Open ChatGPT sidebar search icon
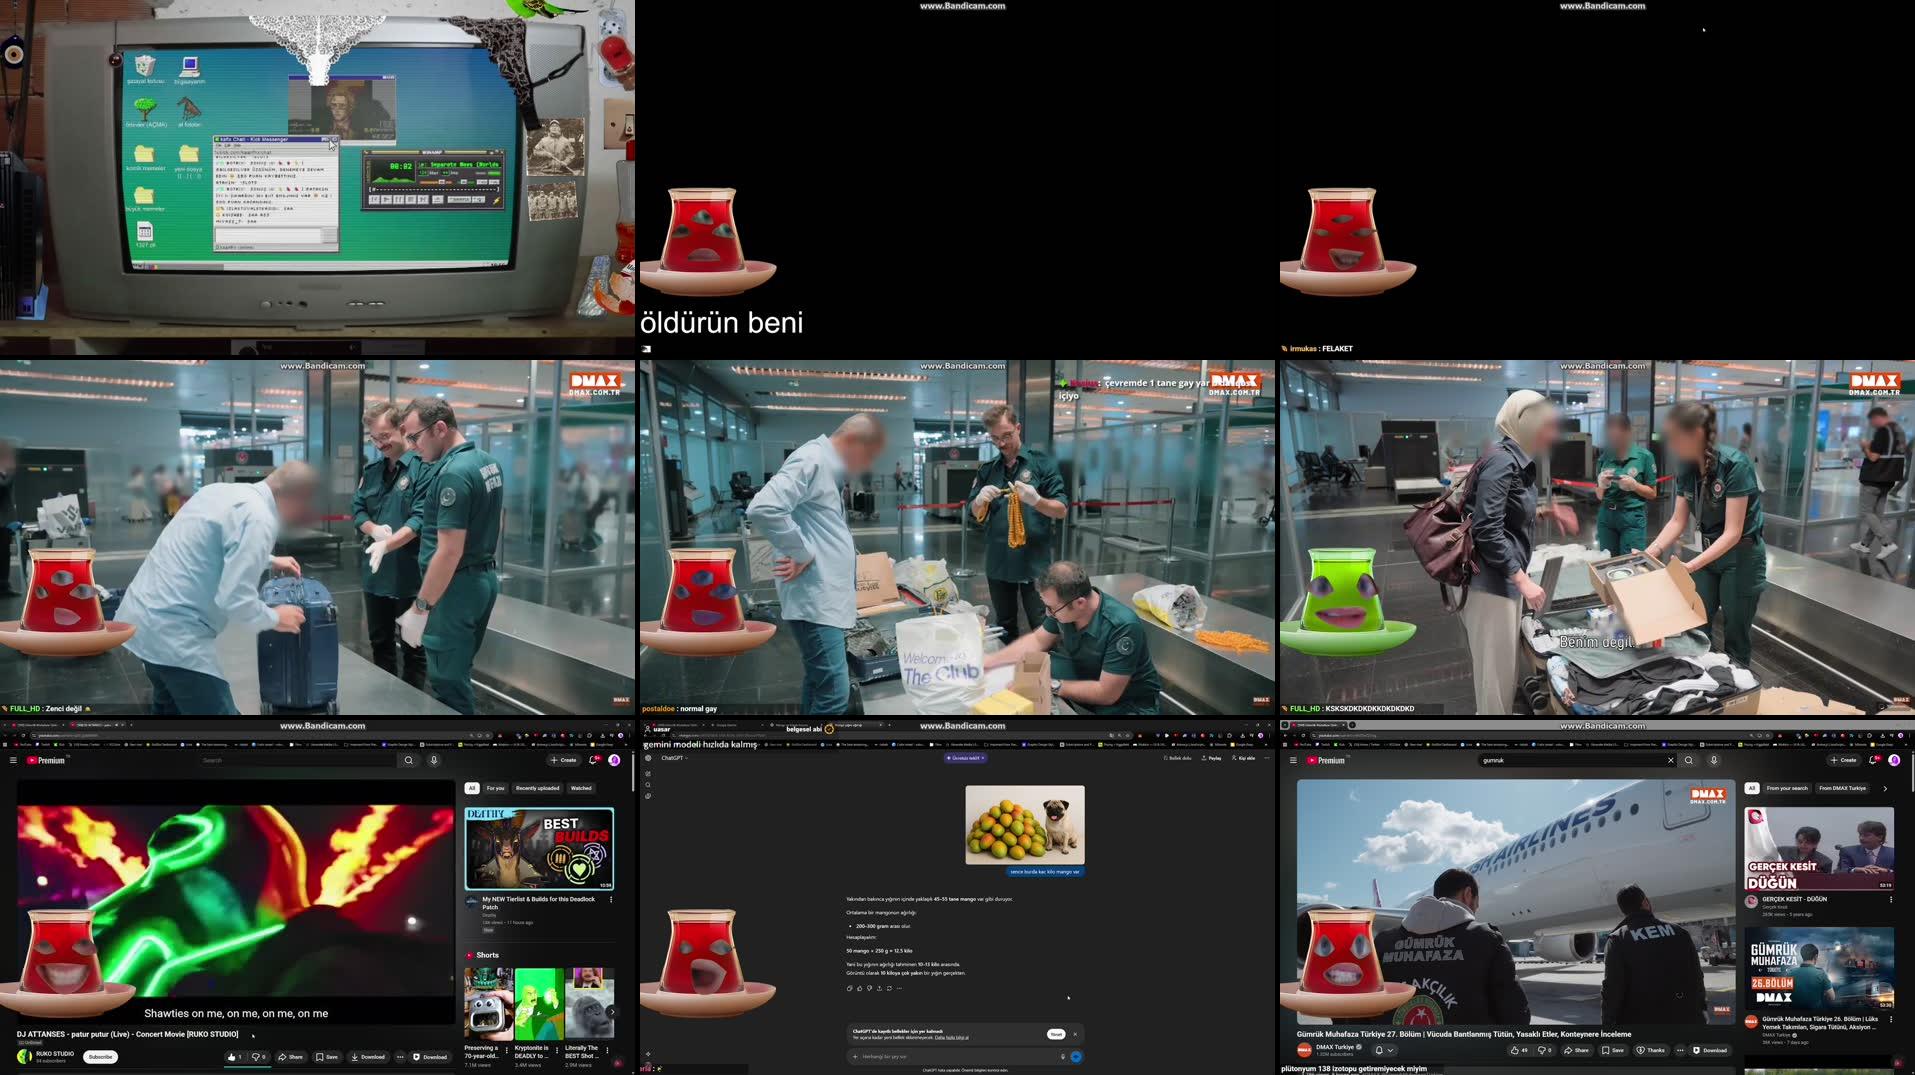Image resolution: width=1915 pixels, height=1075 pixels. click(x=648, y=785)
